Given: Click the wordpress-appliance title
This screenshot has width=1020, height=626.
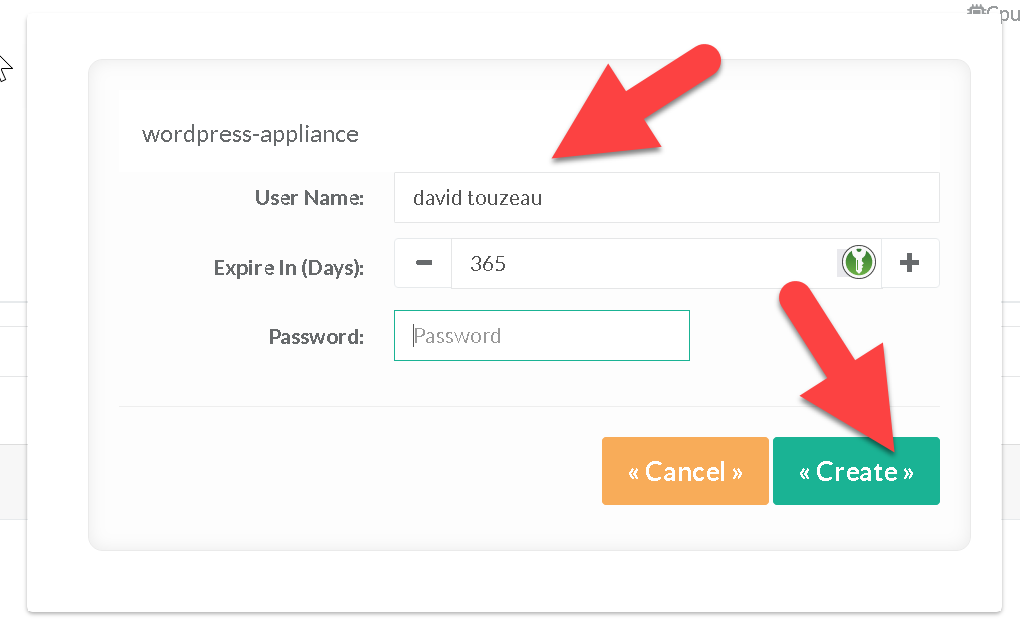Looking at the screenshot, I should coord(250,134).
